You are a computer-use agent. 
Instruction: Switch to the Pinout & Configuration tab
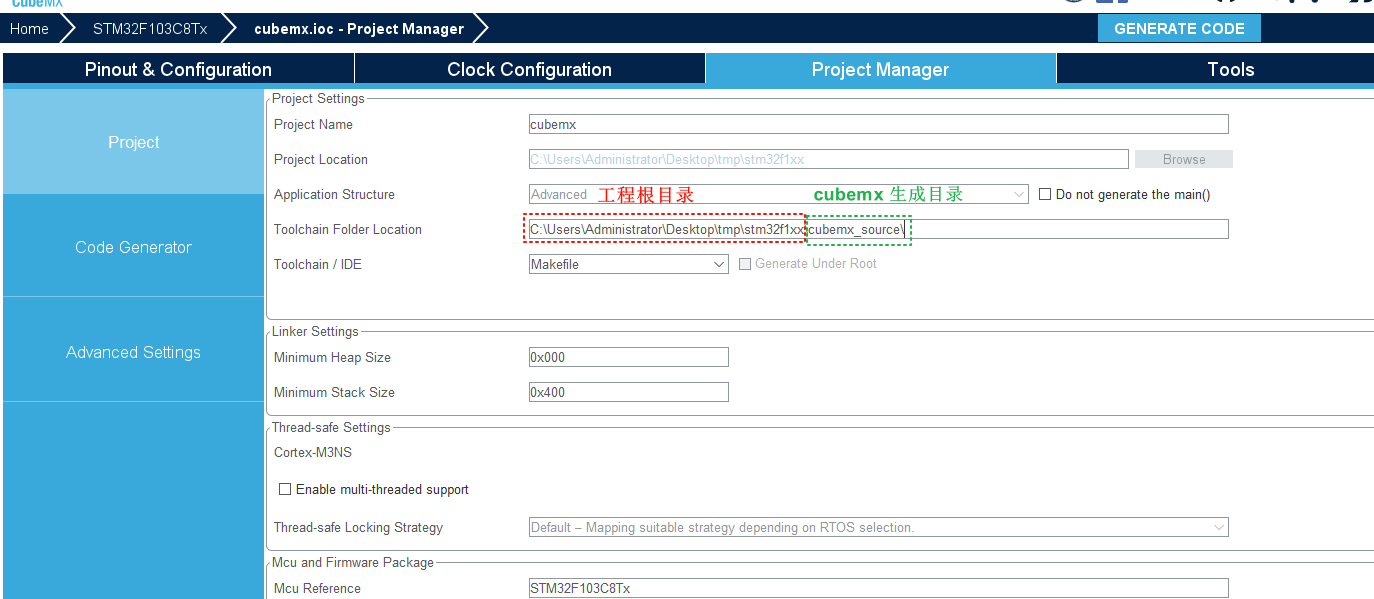coord(178,69)
